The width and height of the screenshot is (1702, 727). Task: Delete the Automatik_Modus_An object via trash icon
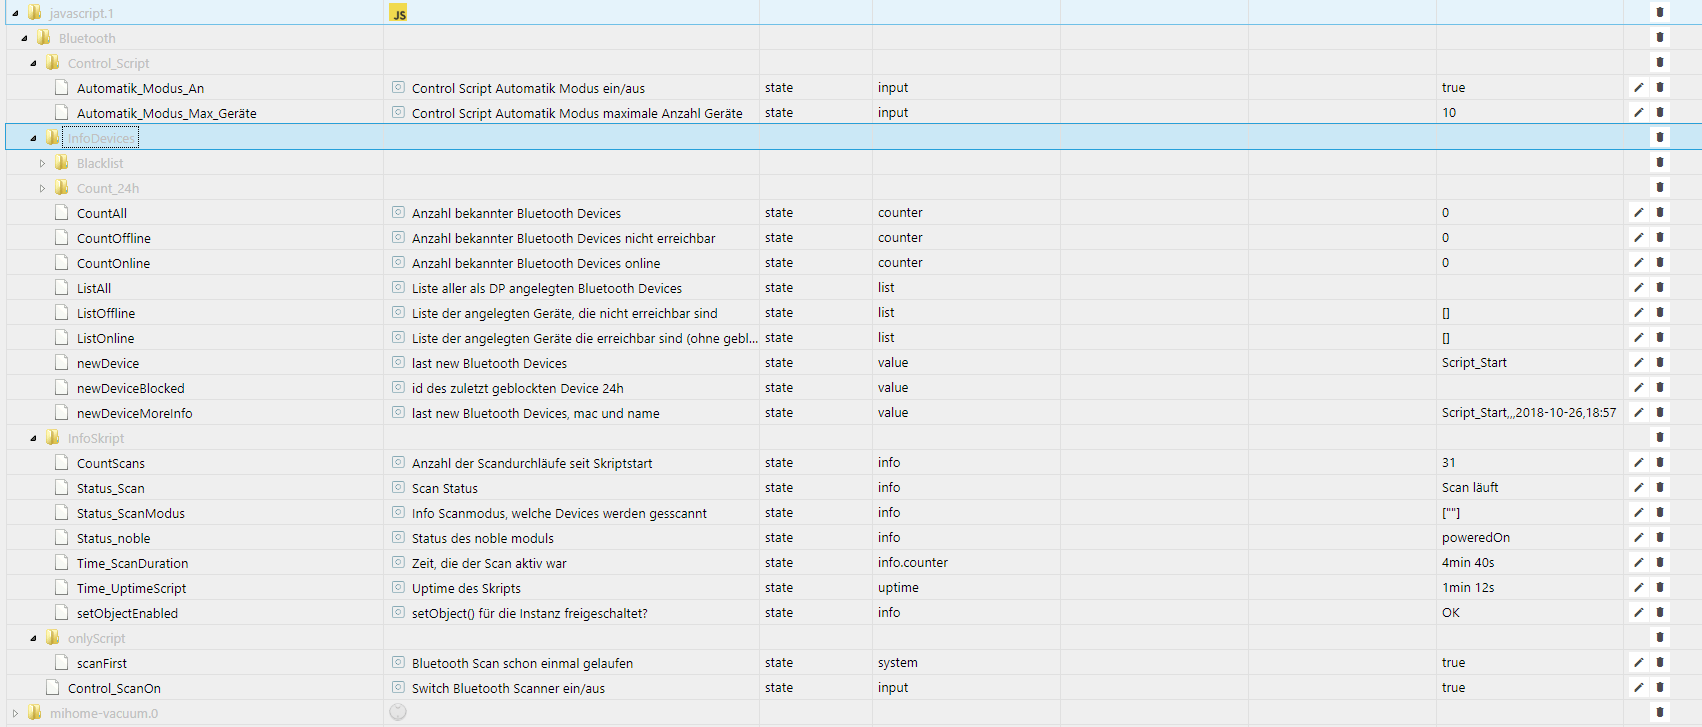1660,88
